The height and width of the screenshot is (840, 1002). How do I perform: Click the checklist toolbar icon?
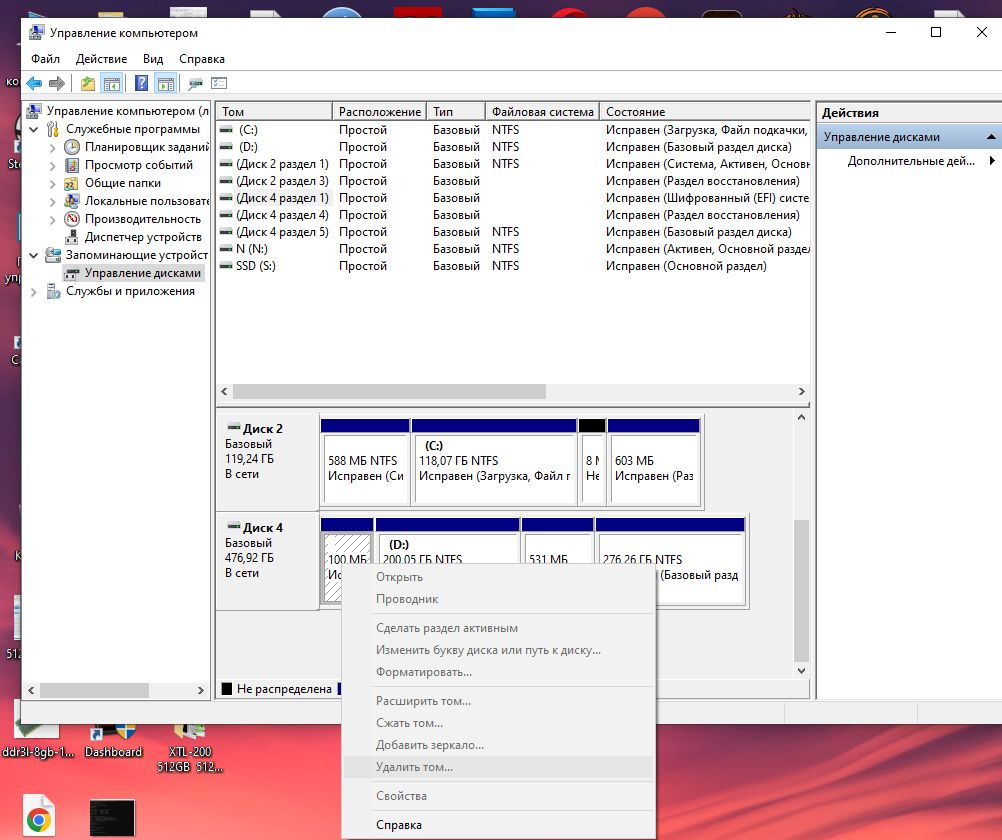[219, 83]
